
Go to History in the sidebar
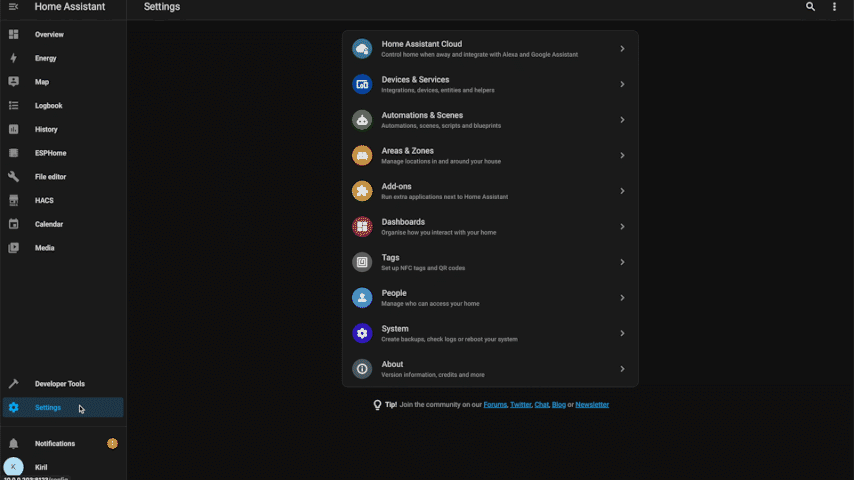coord(63,129)
